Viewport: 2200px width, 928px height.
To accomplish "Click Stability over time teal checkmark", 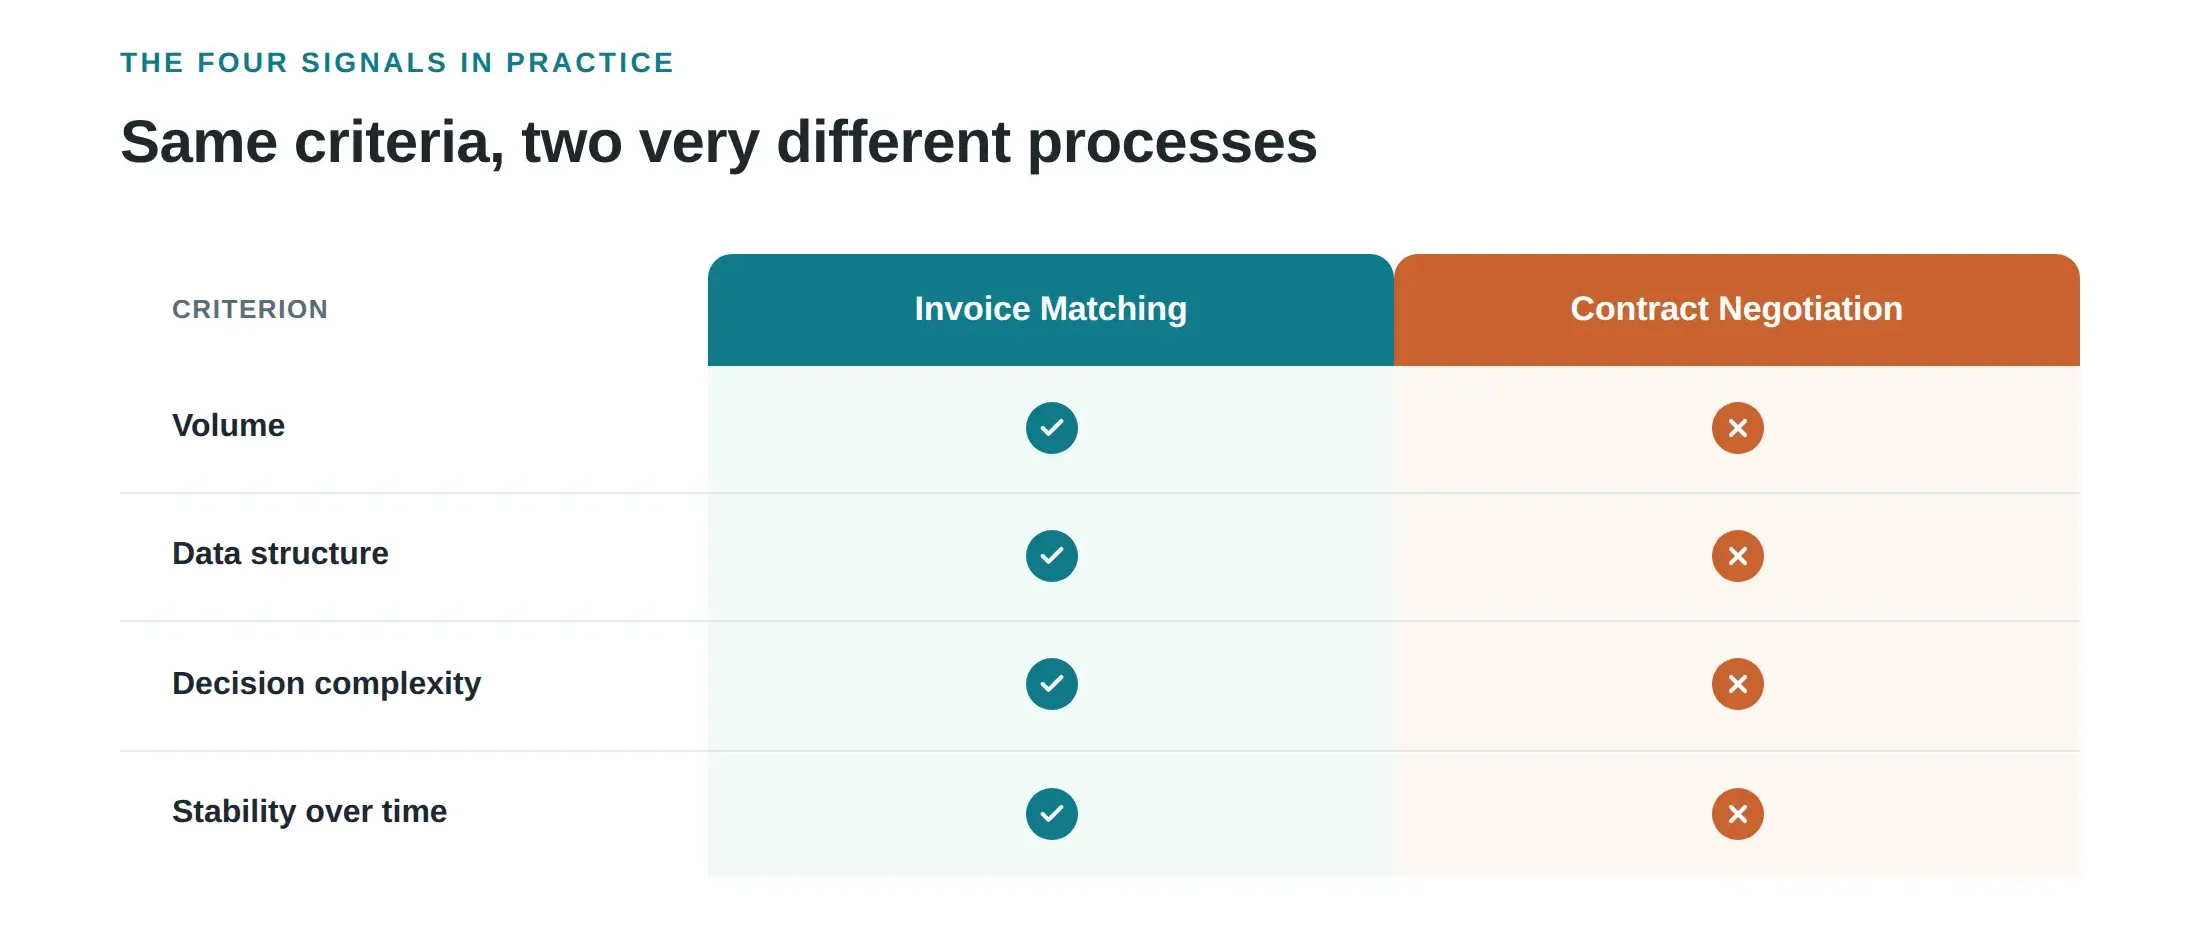I will 1051,814.
